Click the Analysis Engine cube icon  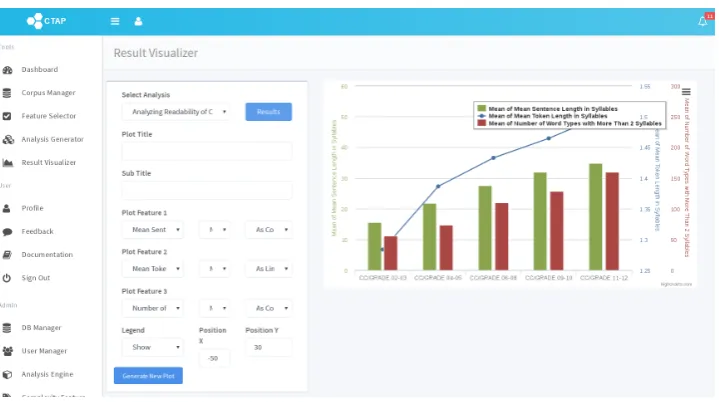(7, 374)
